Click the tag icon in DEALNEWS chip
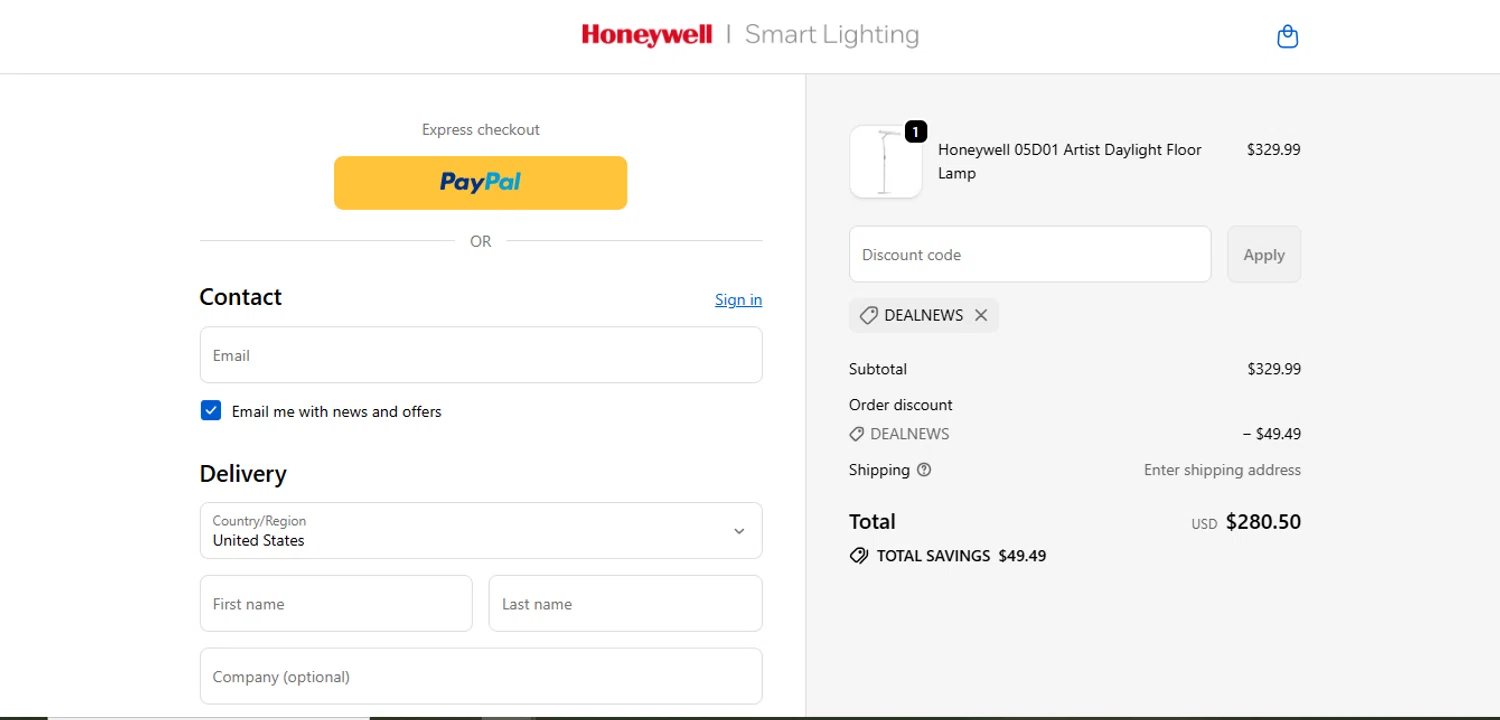Image resolution: width=1500 pixels, height=720 pixels. [x=868, y=315]
